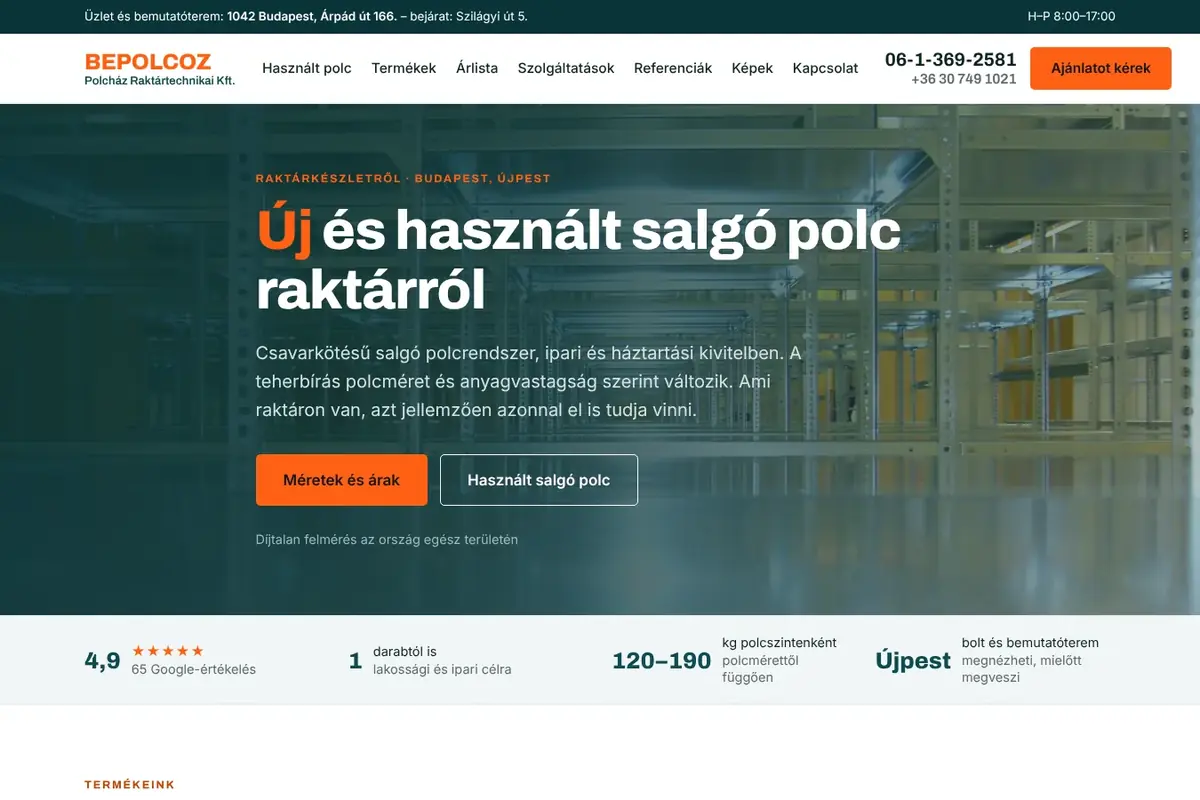The width and height of the screenshot is (1200, 800).
Task: Open the Használt polc menu item
Action: 307,68
